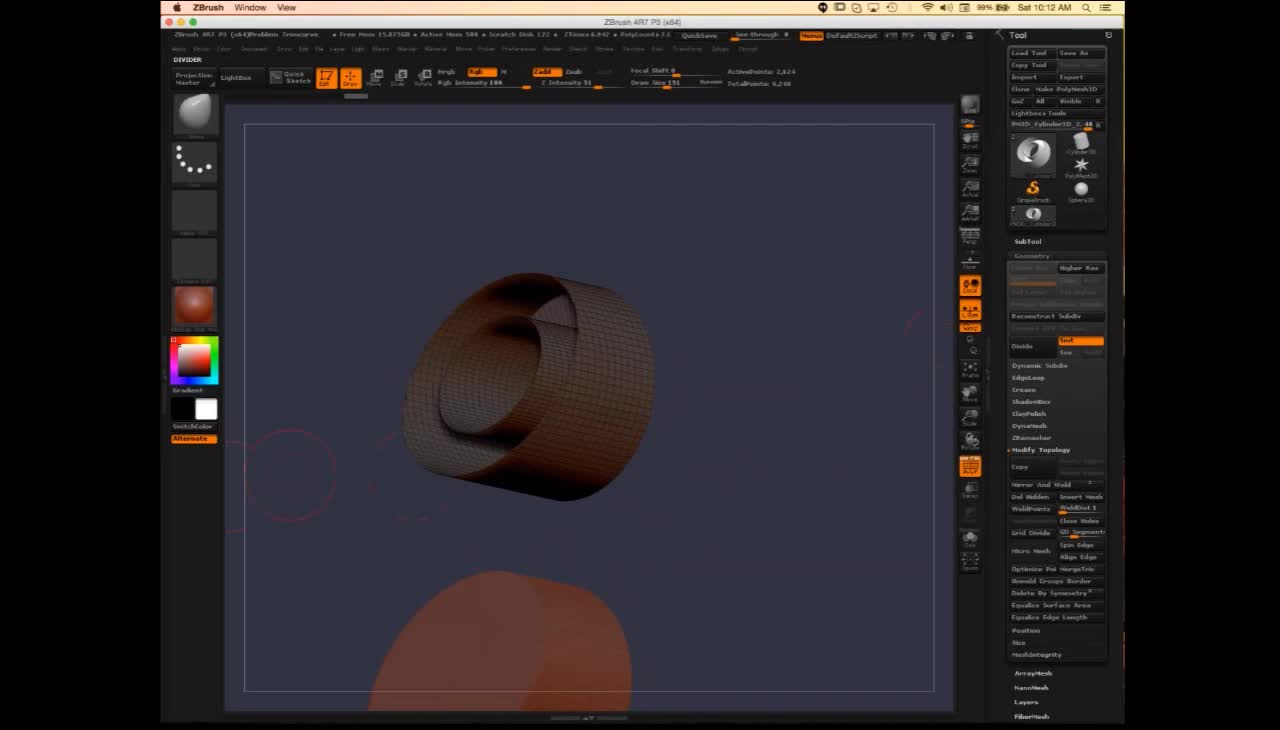The width and height of the screenshot is (1280, 730).
Task: Click the Import button in Tool panel
Action: coord(1033,77)
